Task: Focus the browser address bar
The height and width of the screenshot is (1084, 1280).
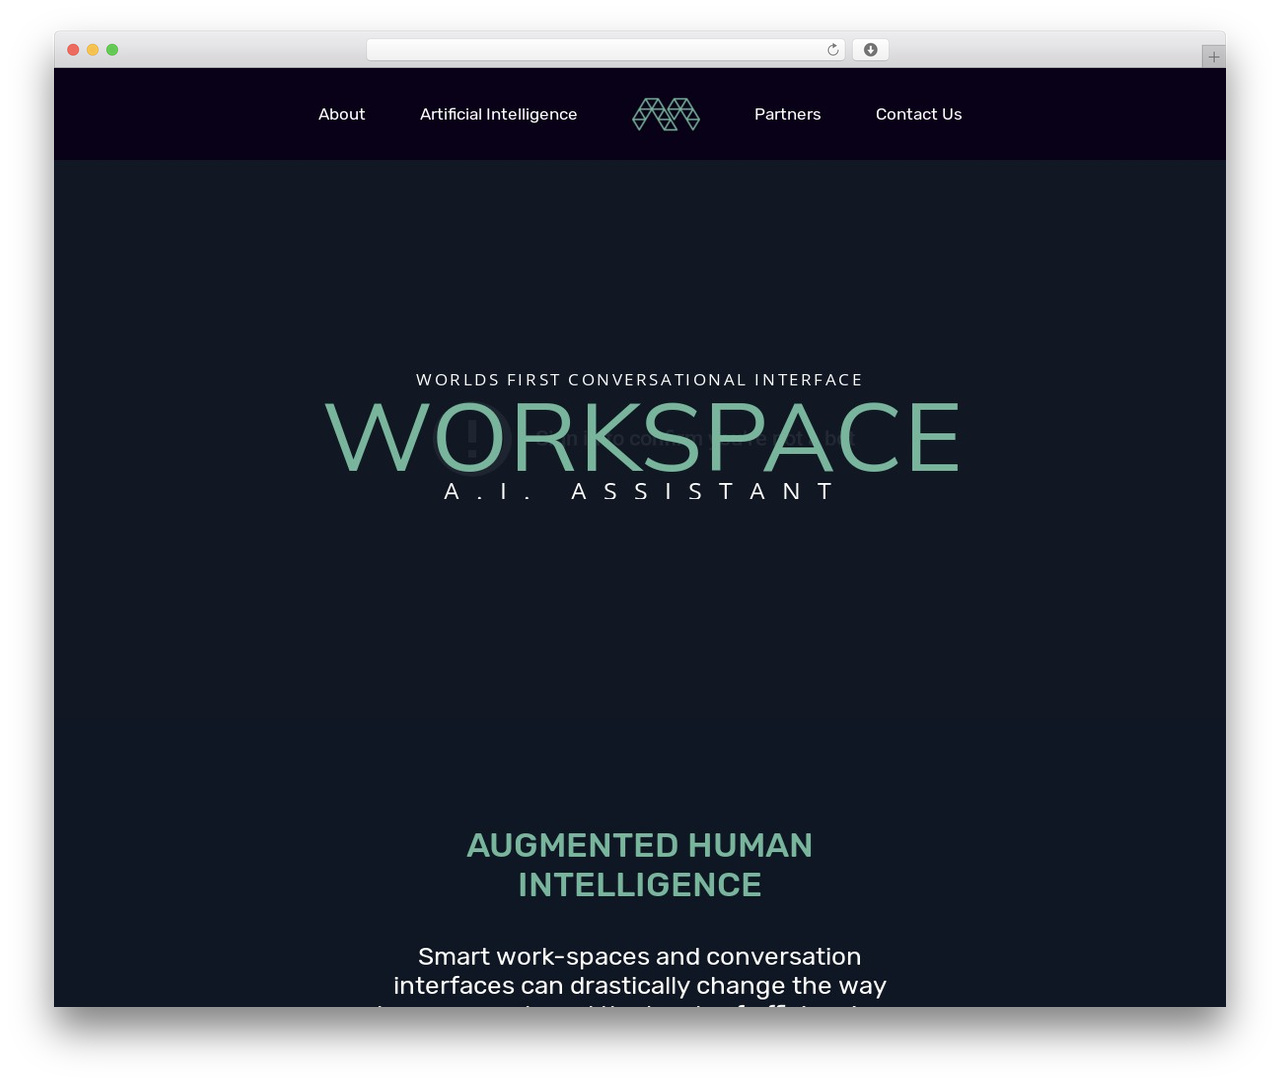Action: pyautogui.click(x=605, y=50)
